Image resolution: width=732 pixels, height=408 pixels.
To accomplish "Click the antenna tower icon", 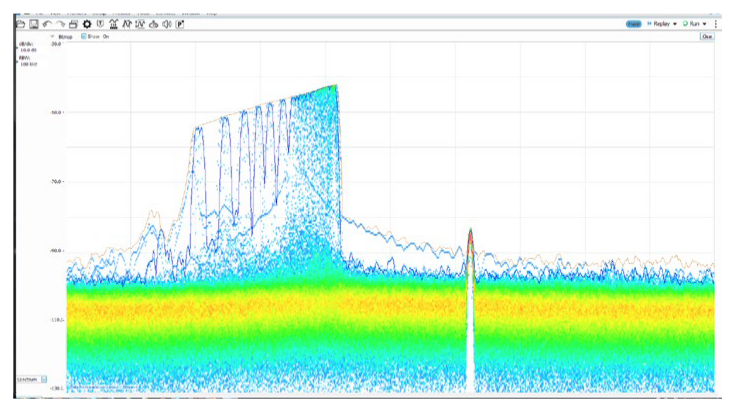I will (114, 24).
